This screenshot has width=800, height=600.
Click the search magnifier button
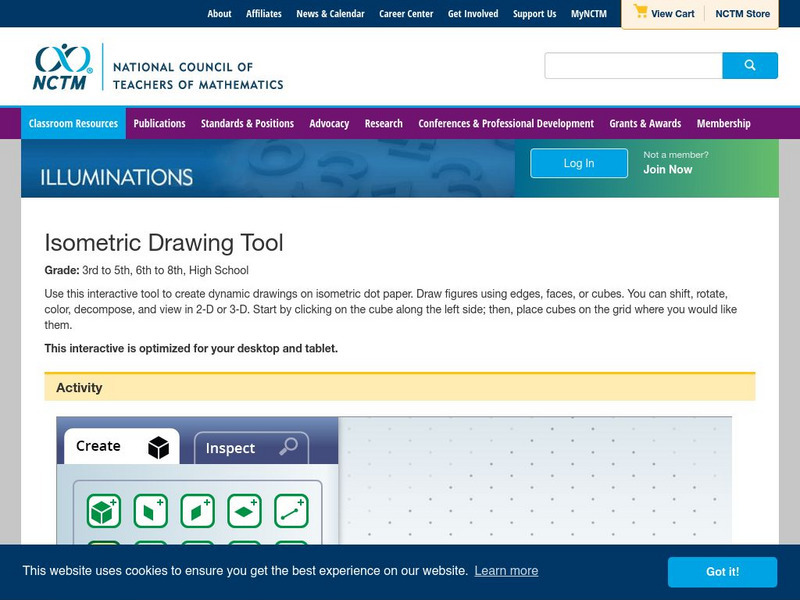click(x=750, y=66)
